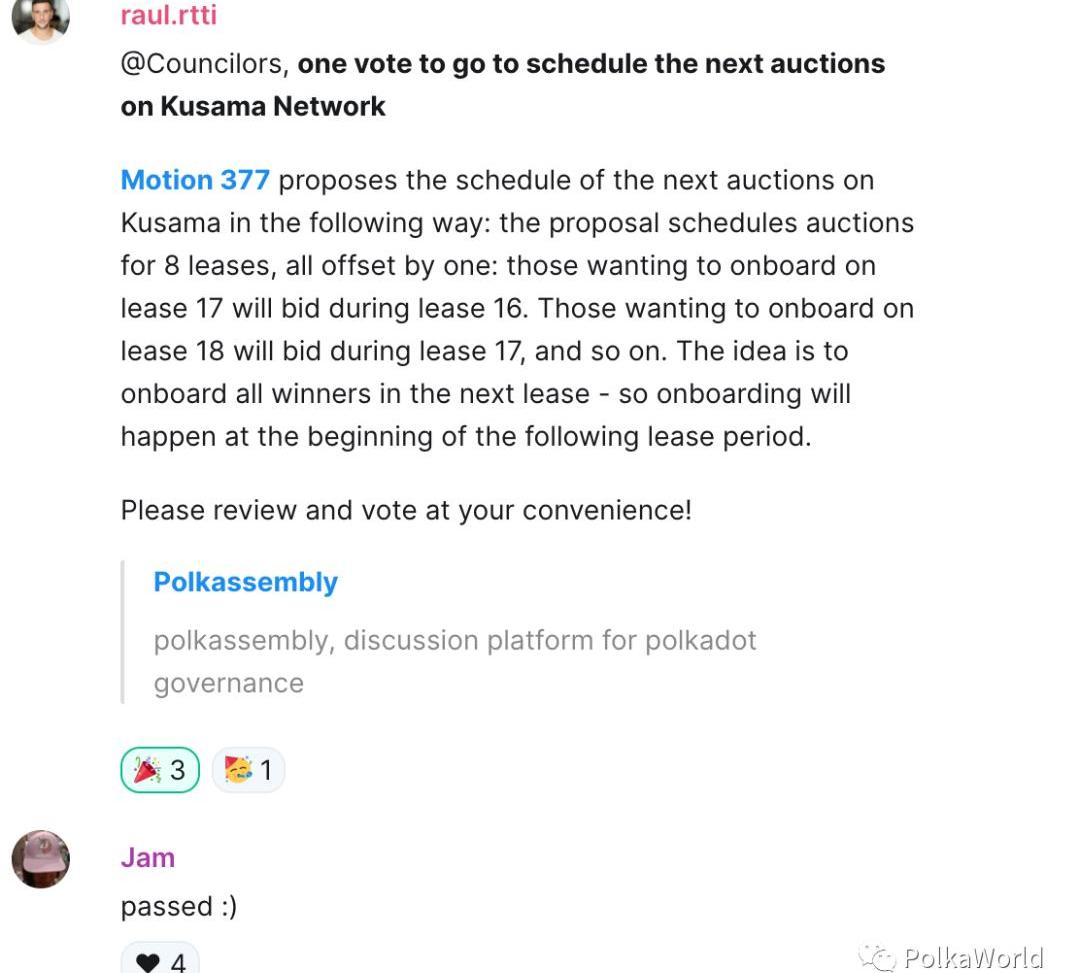Screen dimensions: 1080x973
Task: Select Jam's 'passed :)' message
Action: click(179, 906)
